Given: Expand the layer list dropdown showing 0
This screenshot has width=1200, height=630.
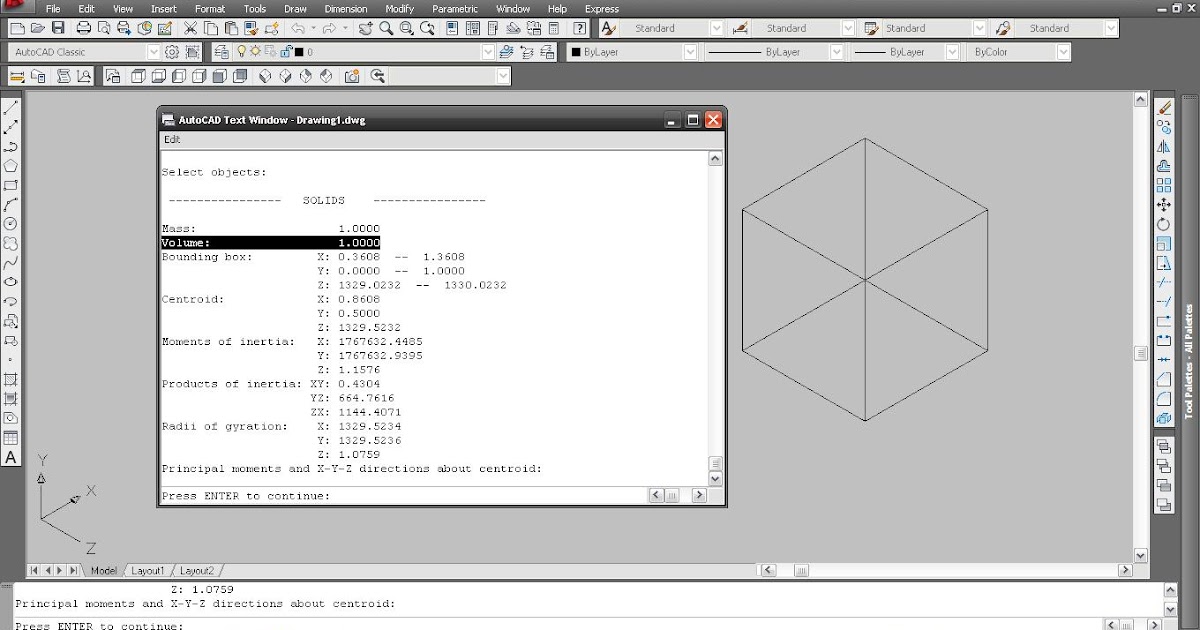Looking at the screenshot, I should coord(488,52).
